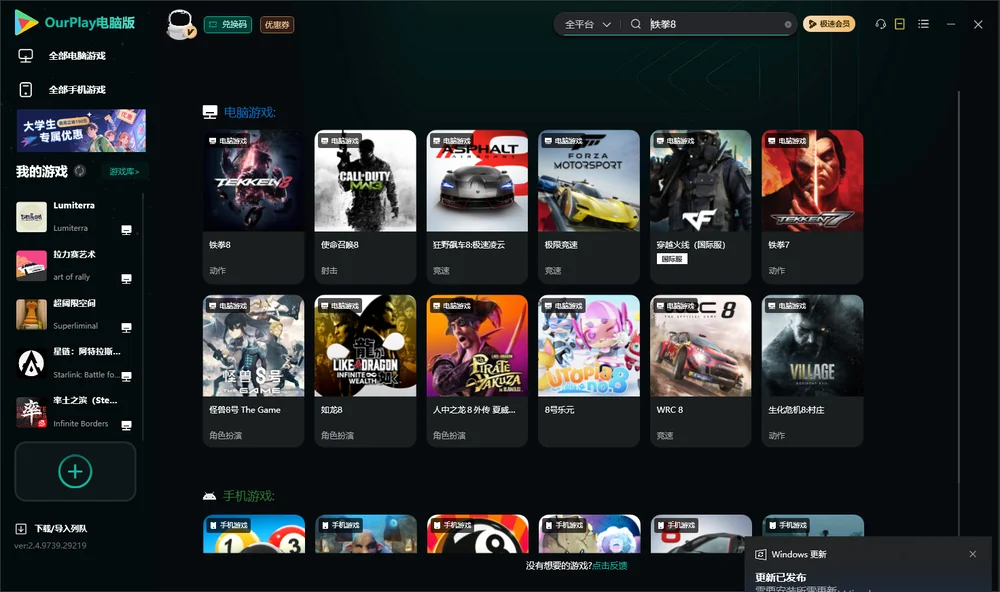Select 超阈限空间 Superliminal game
The height and width of the screenshot is (592, 1000).
click(77, 314)
